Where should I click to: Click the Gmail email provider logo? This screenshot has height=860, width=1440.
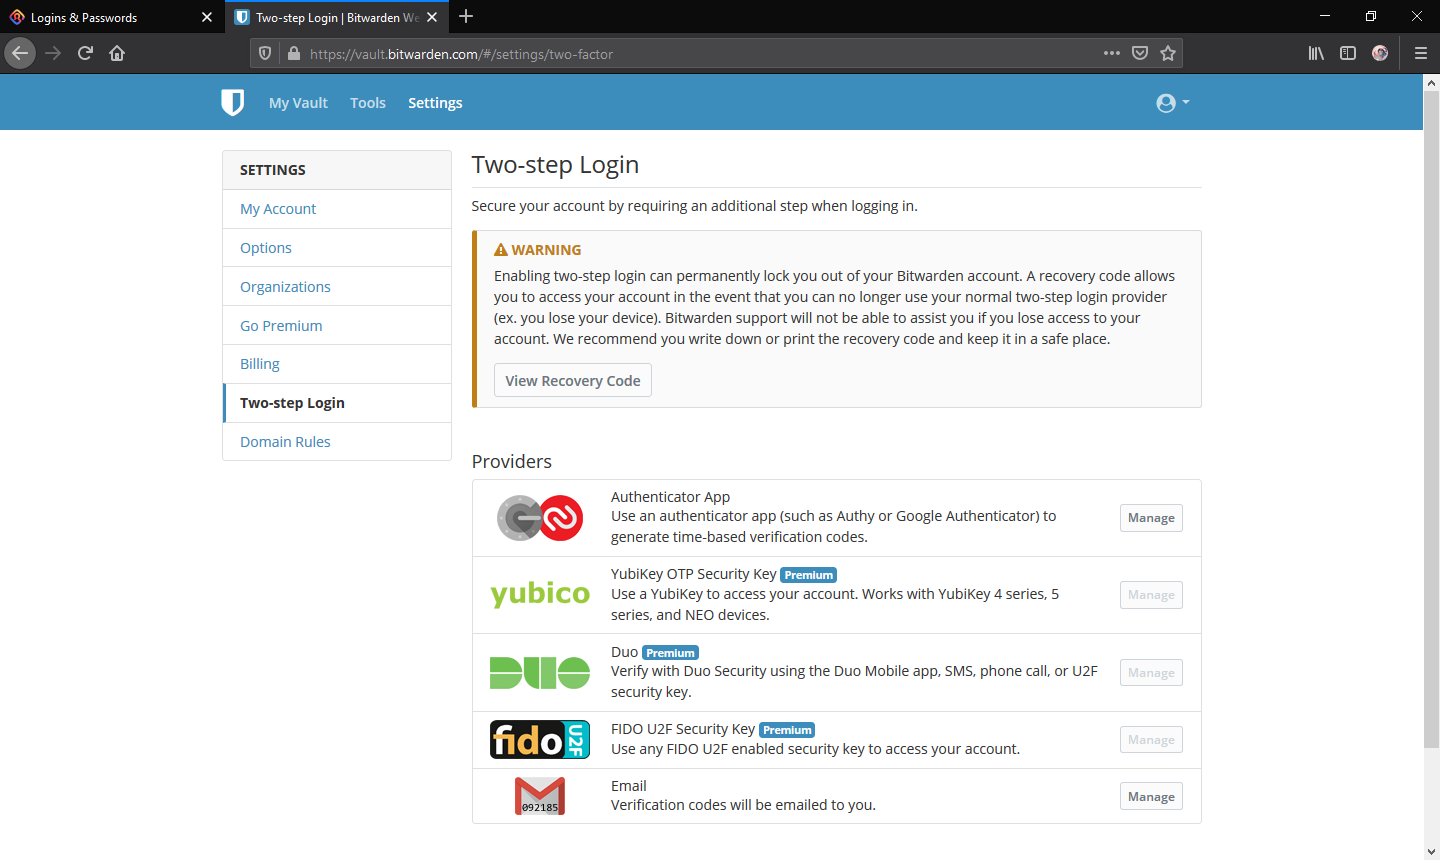pos(540,796)
